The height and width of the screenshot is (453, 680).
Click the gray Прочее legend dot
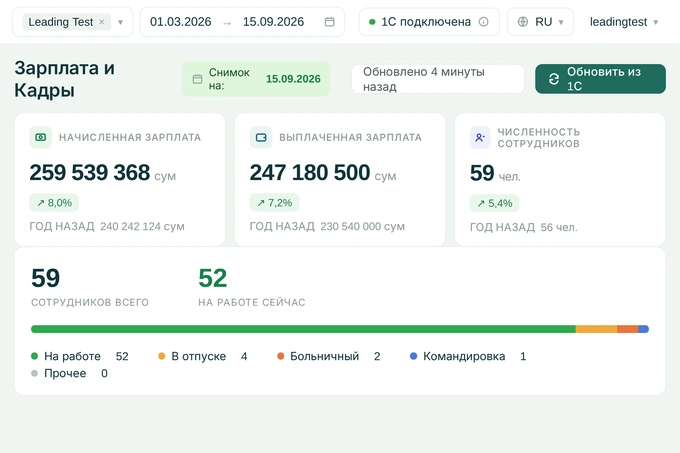35,373
